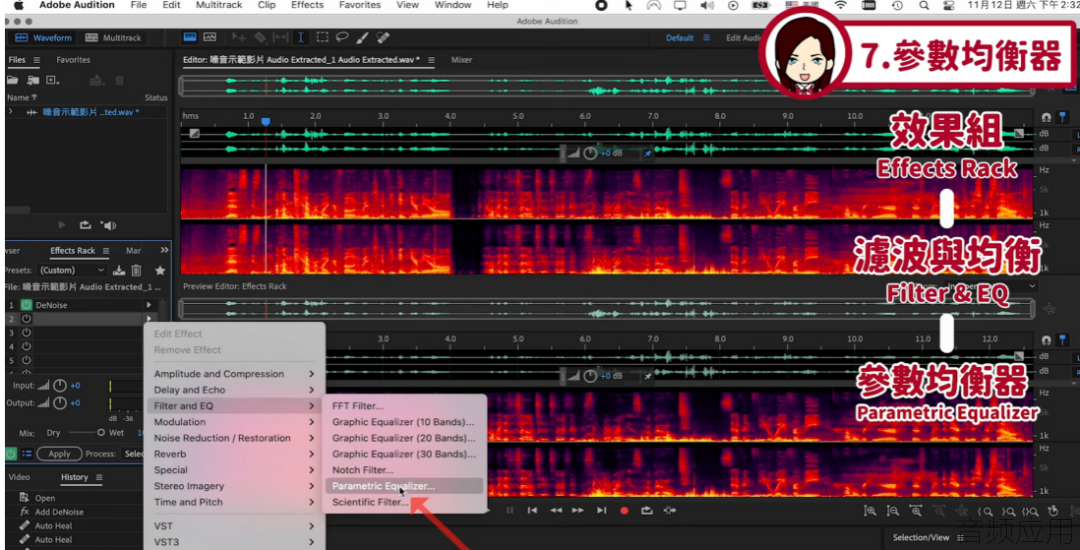The width and height of the screenshot is (1080, 550).
Task: Zoom in at in point
Action: pyautogui.click(x=986, y=511)
